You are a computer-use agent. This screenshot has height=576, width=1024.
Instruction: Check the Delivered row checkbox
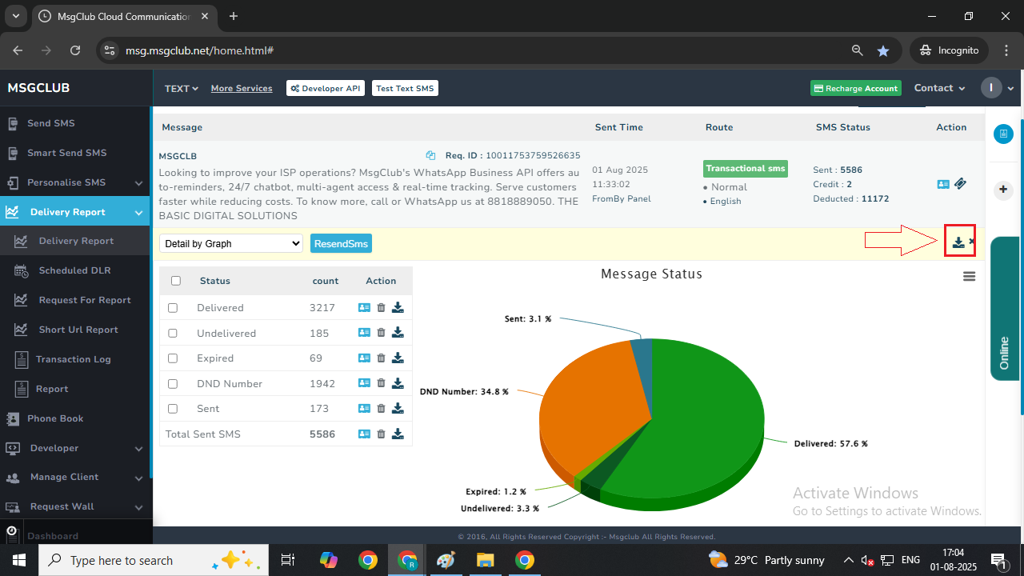pyautogui.click(x=172, y=308)
